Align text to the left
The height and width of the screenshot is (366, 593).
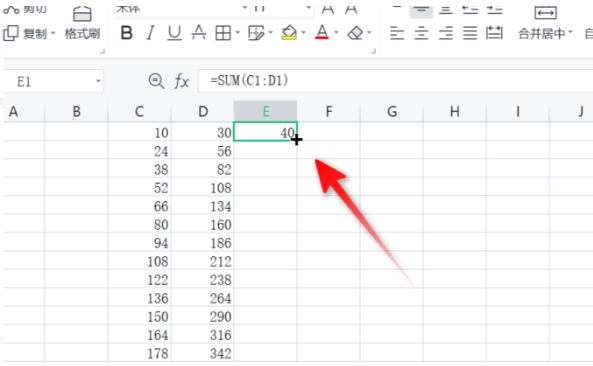coord(397,33)
